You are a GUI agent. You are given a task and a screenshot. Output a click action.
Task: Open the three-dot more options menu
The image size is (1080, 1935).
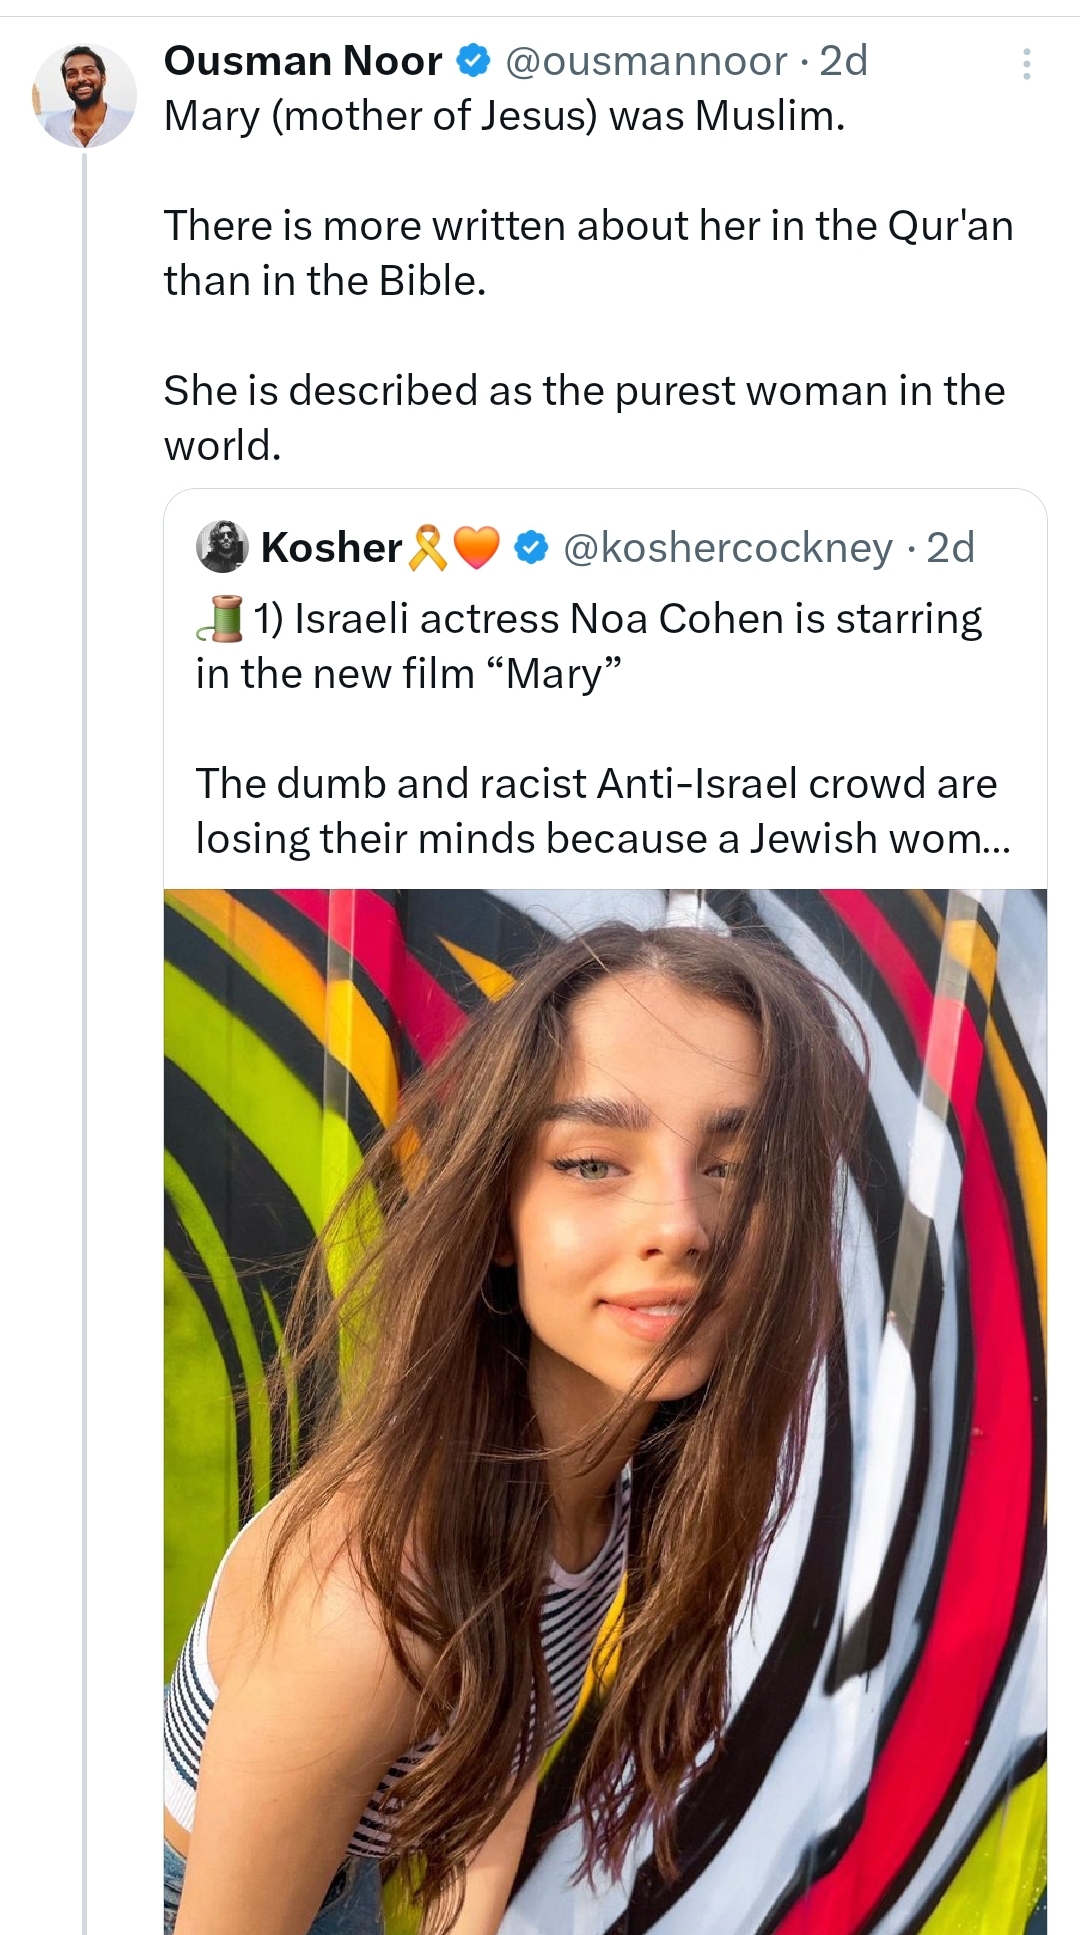pos(1026,64)
